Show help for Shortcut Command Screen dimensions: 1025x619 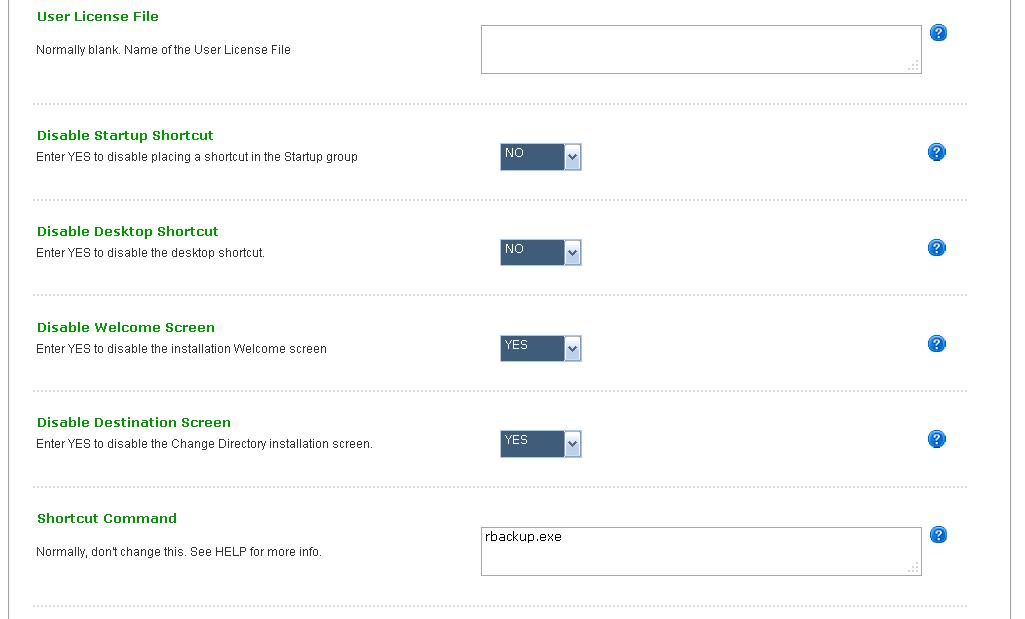pos(938,535)
